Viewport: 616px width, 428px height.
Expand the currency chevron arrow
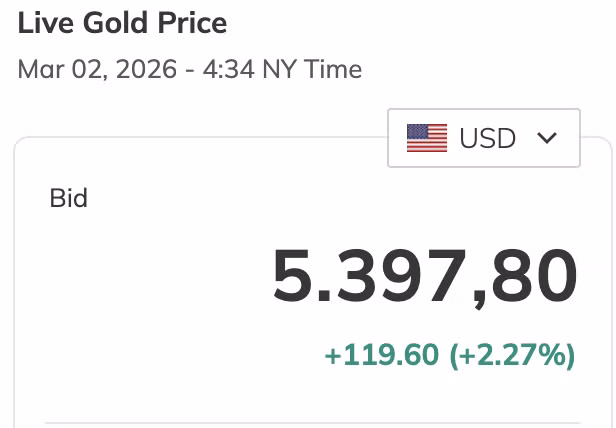(546, 138)
